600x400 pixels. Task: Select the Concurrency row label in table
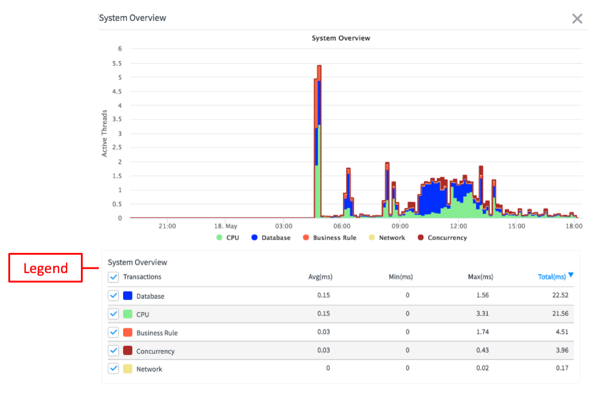tap(155, 351)
